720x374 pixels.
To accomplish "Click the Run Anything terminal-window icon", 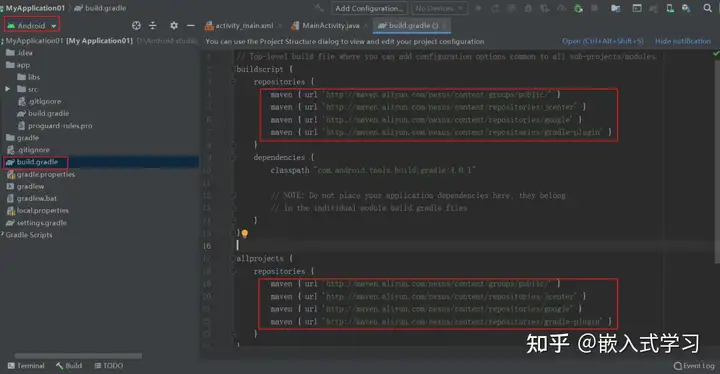I will [637, 8].
